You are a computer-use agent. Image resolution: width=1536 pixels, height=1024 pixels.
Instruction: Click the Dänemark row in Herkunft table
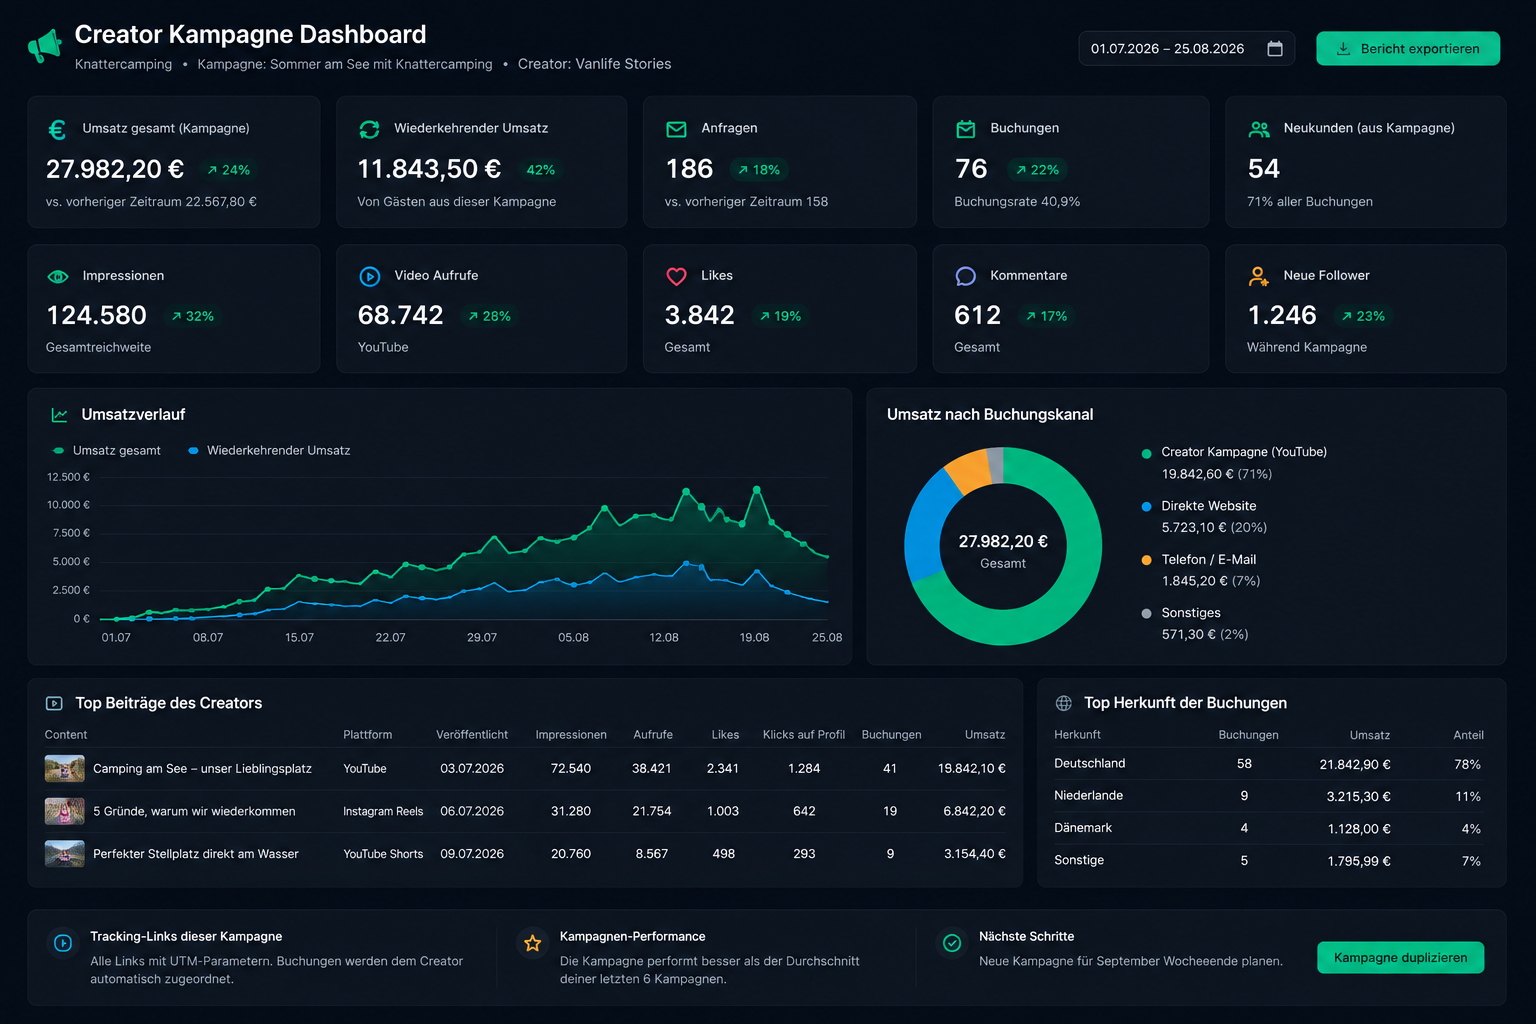1268,828
